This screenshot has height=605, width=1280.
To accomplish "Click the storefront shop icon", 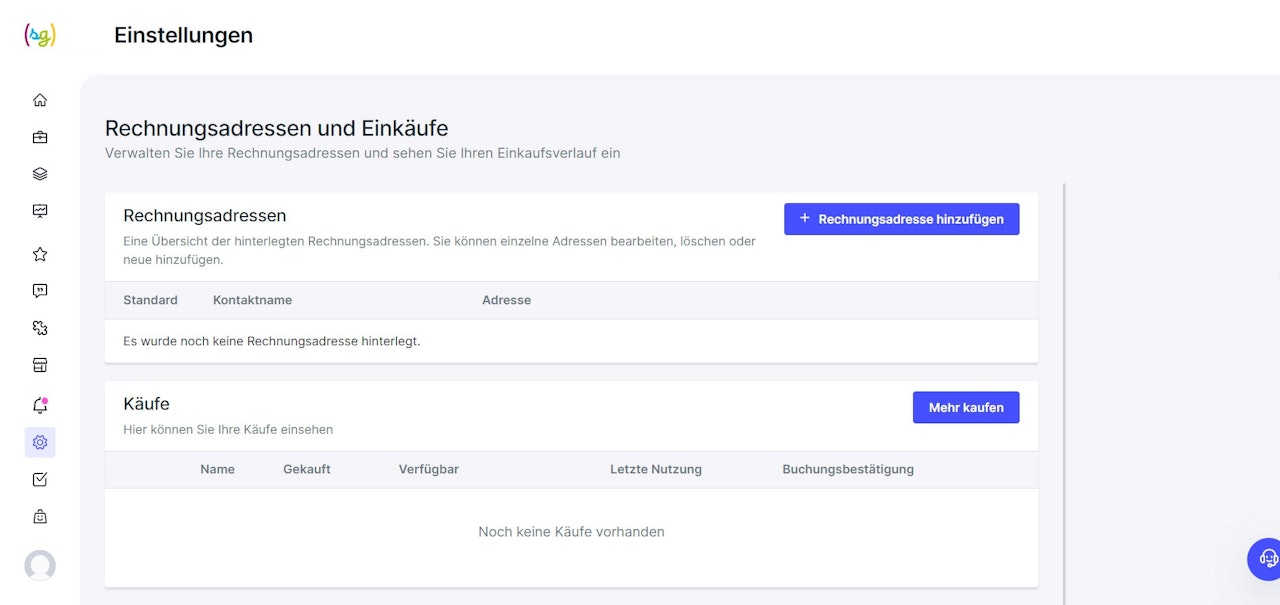I will coord(40,365).
